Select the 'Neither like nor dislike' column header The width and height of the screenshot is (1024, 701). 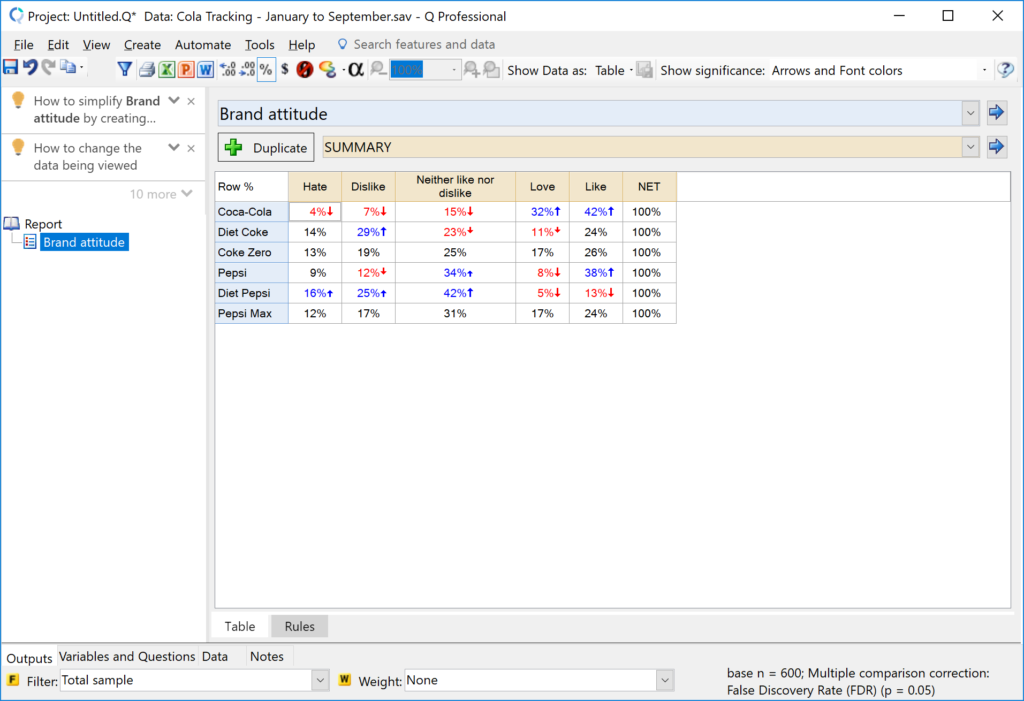coord(455,187)
